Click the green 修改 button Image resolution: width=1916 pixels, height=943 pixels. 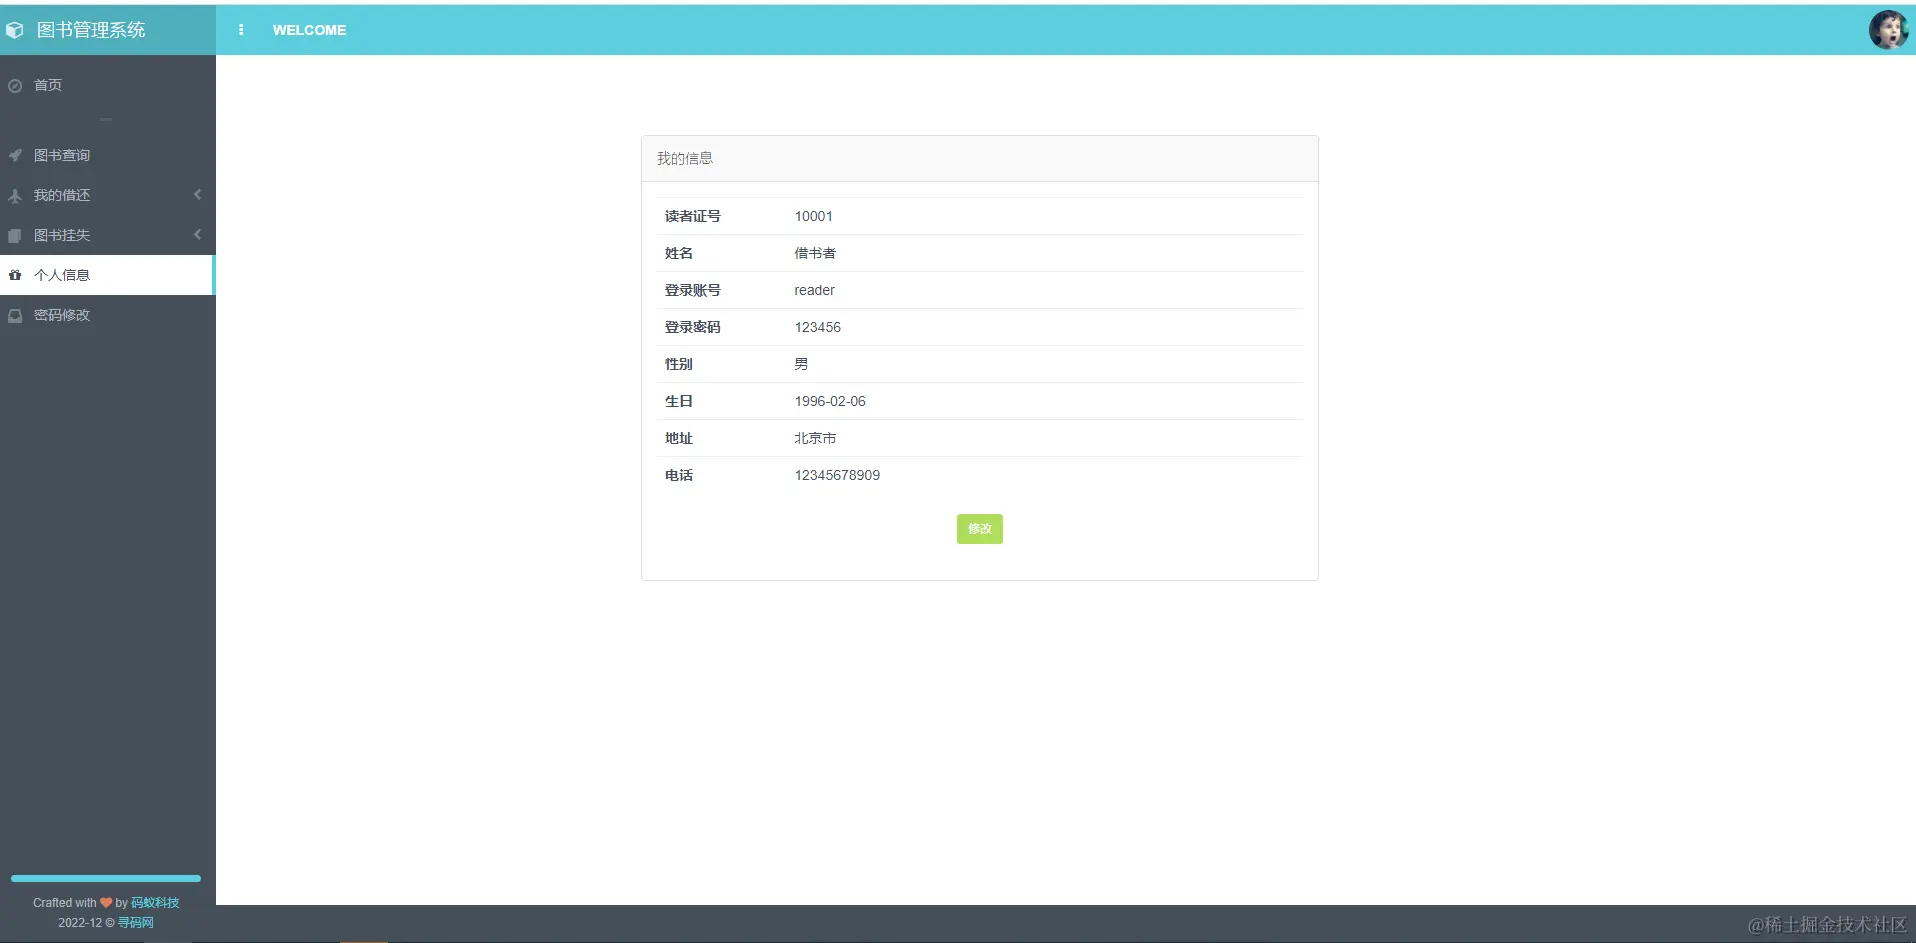(980, 529)
